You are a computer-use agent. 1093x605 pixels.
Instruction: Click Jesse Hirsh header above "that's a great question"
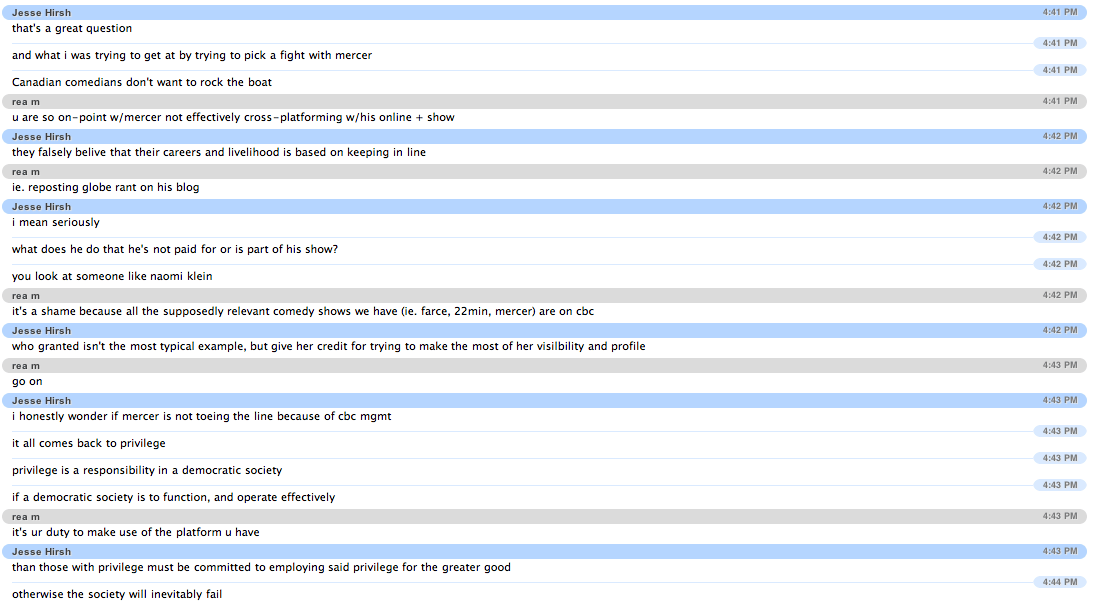click(x=41, y=13)
